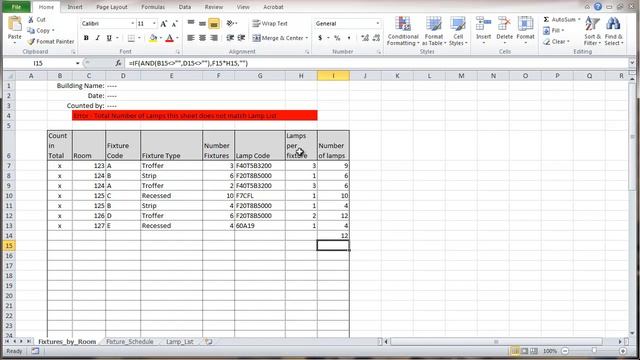The image size is (640, 360).
Task: Open the Lamp_List sheet tab
Action: coord(180,342)
